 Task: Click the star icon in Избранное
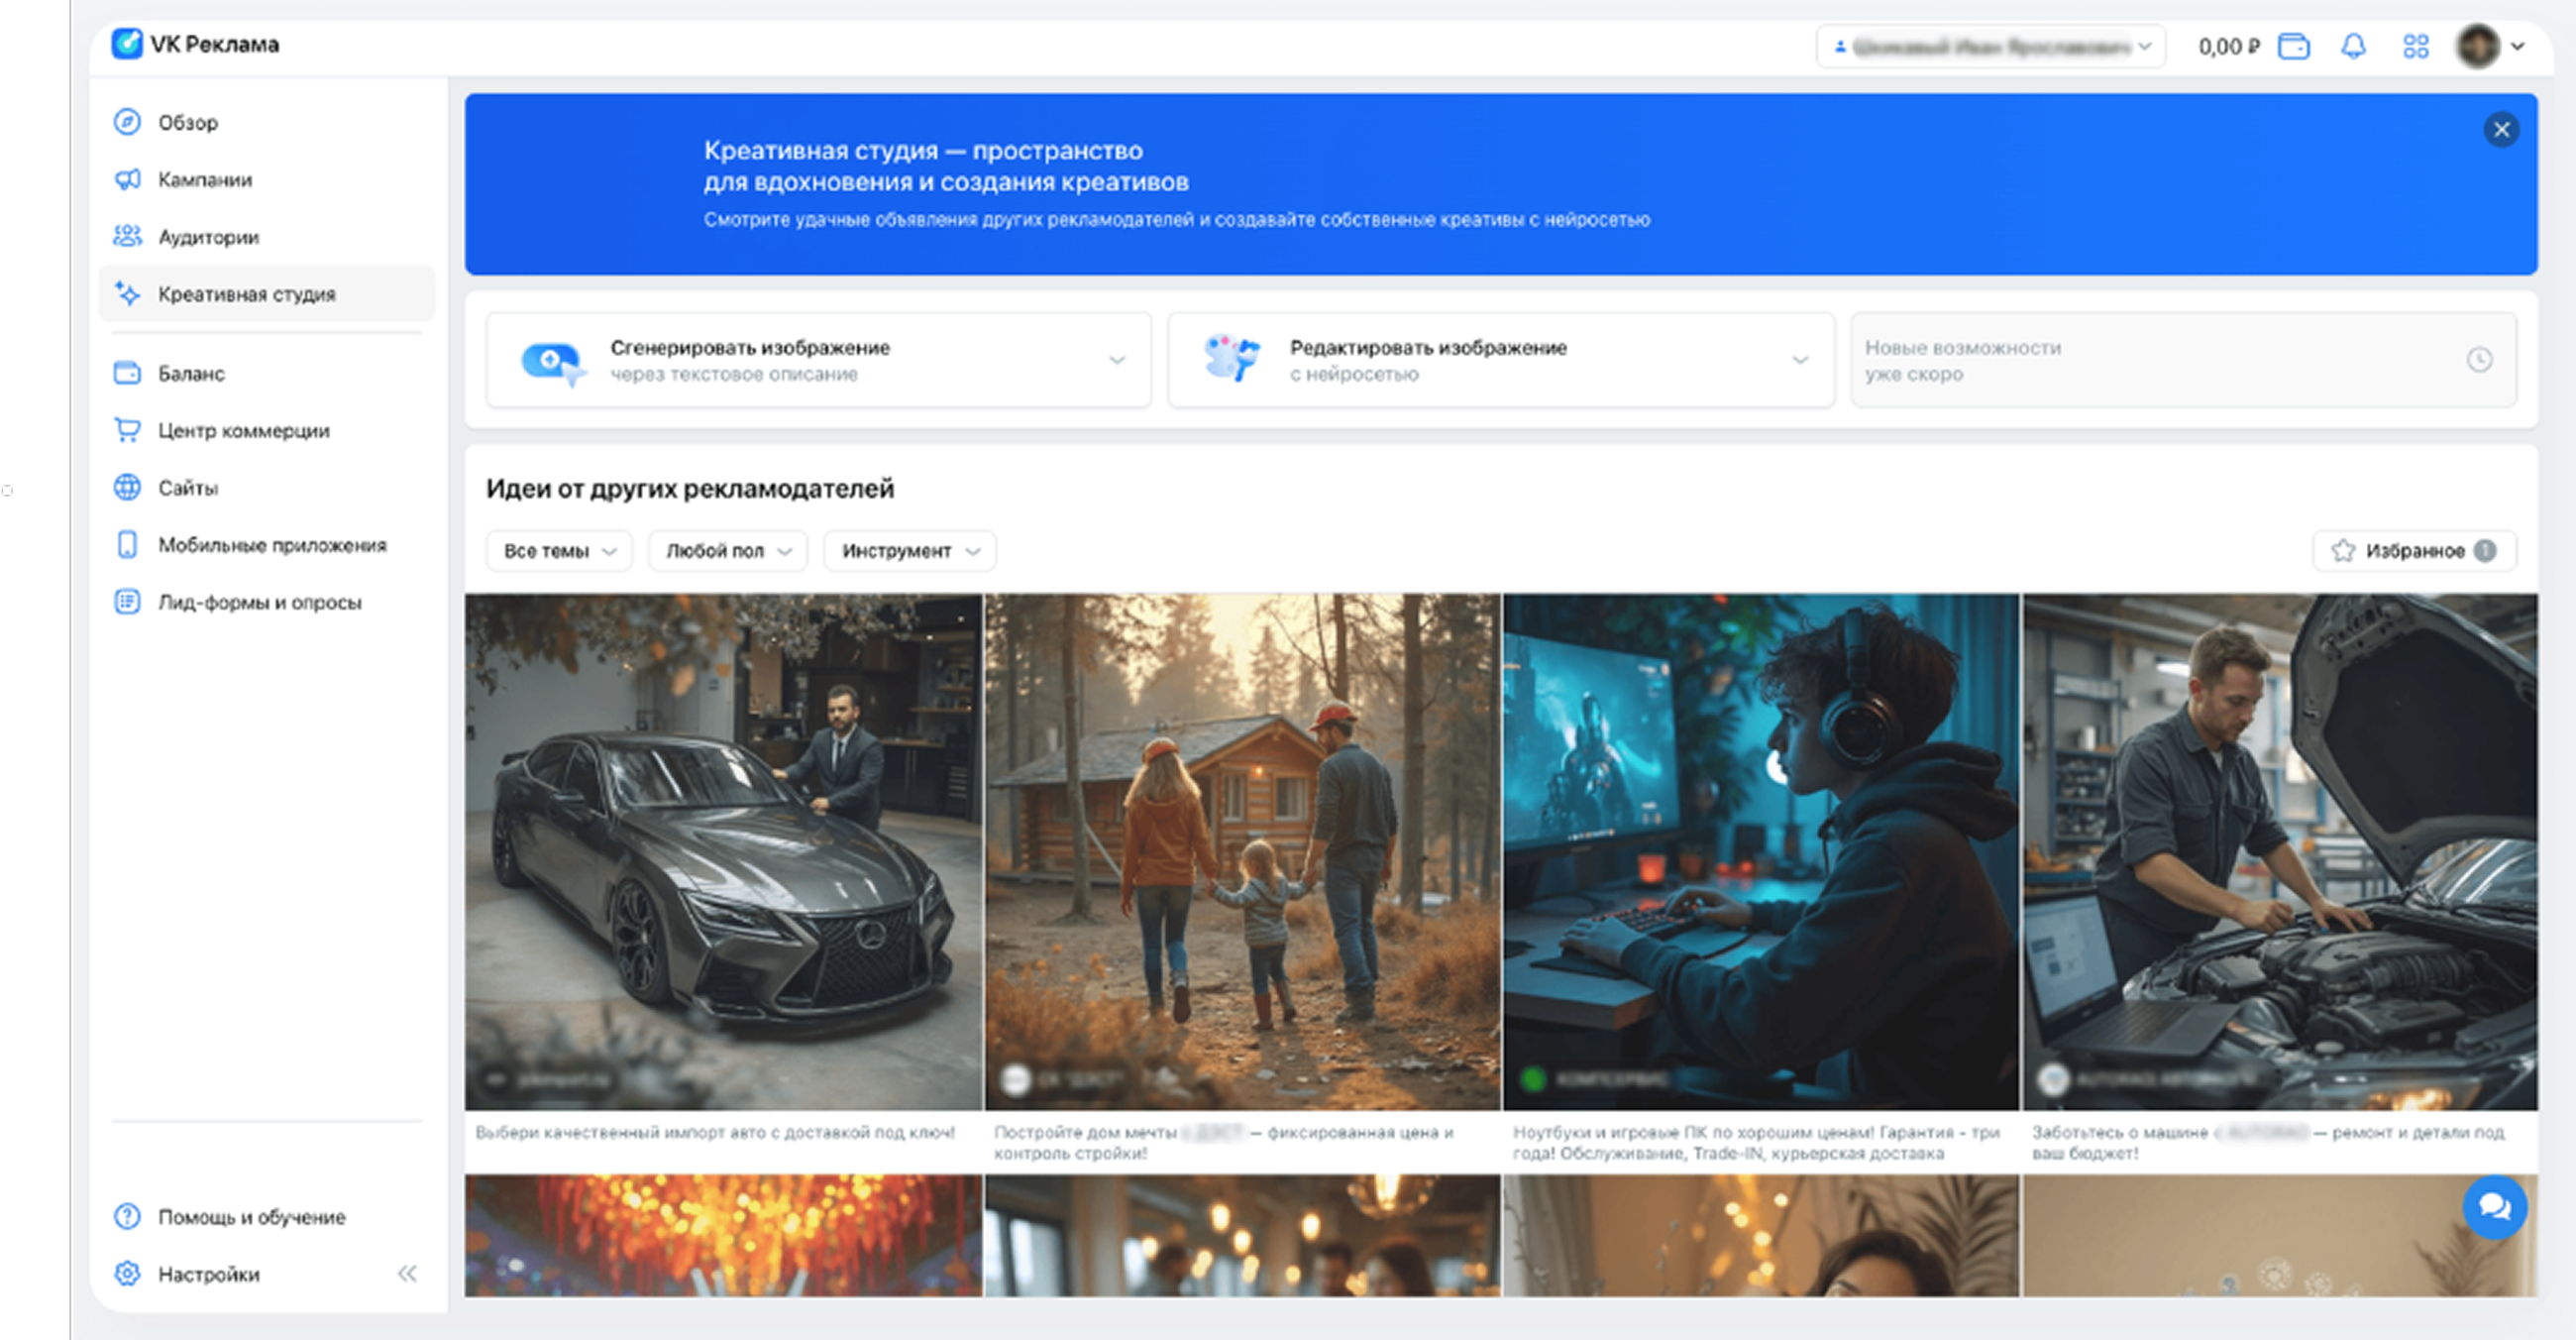[x=2343, y=550]
